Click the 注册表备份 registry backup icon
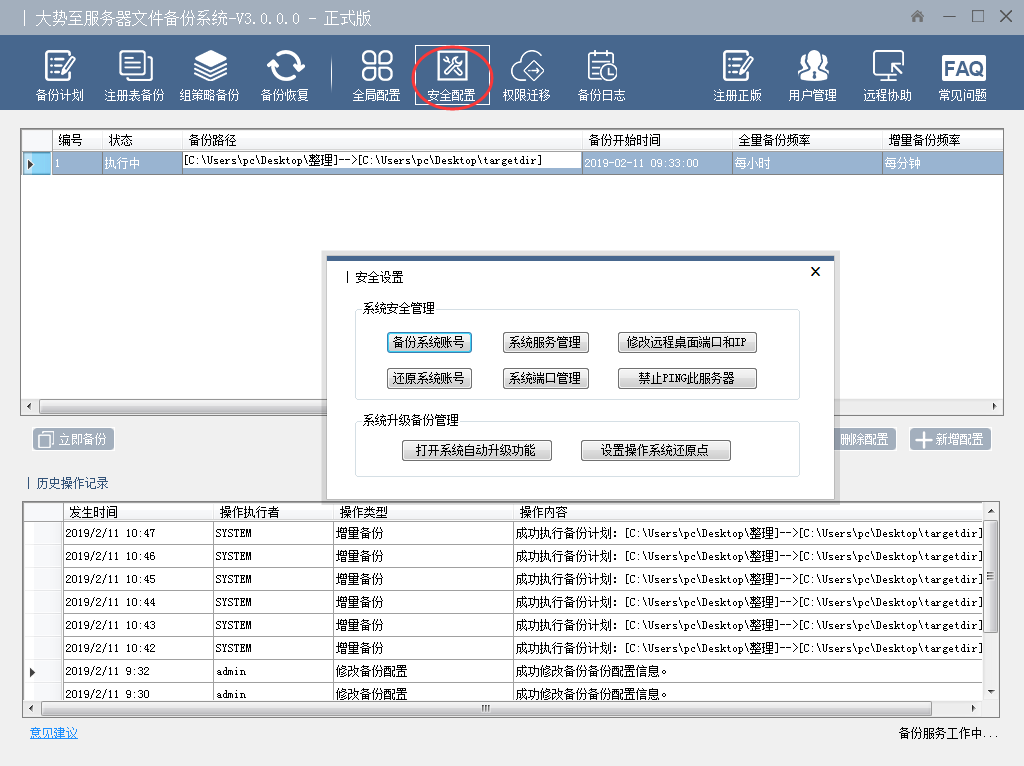1024x766 pixels. pos(134,76)
